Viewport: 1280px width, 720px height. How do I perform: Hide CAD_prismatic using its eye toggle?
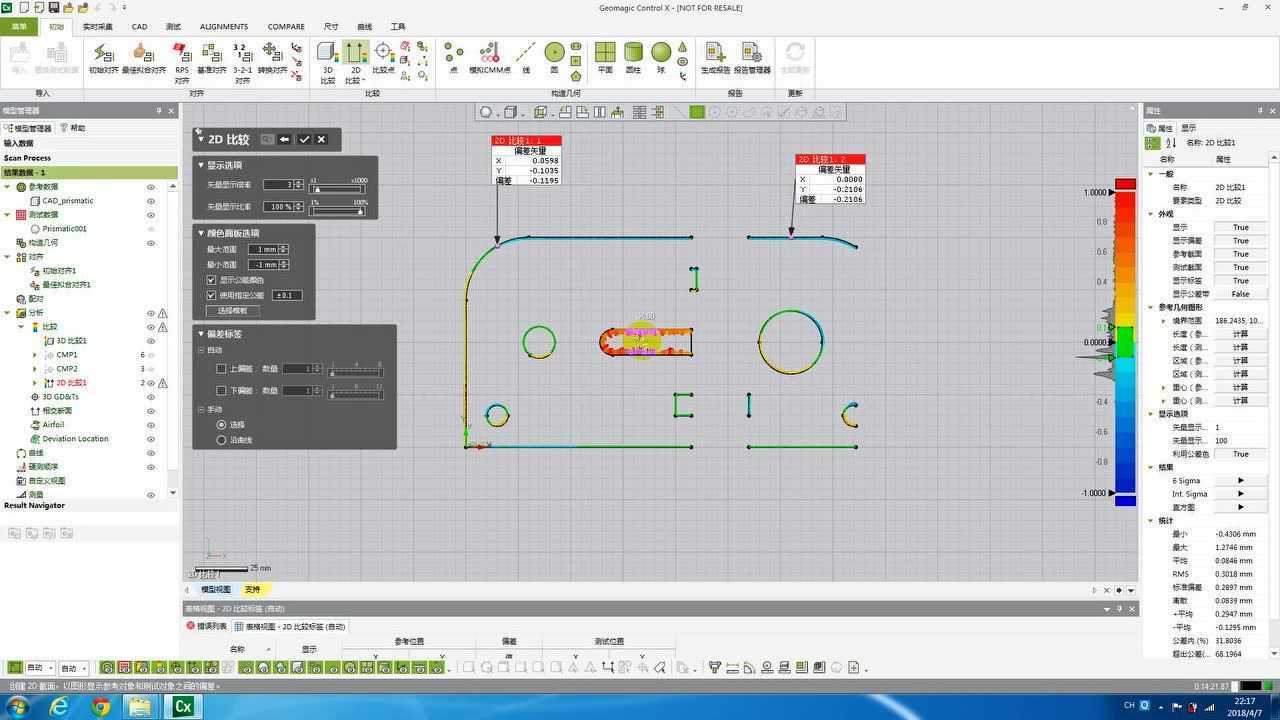click(x=150, y=200)
